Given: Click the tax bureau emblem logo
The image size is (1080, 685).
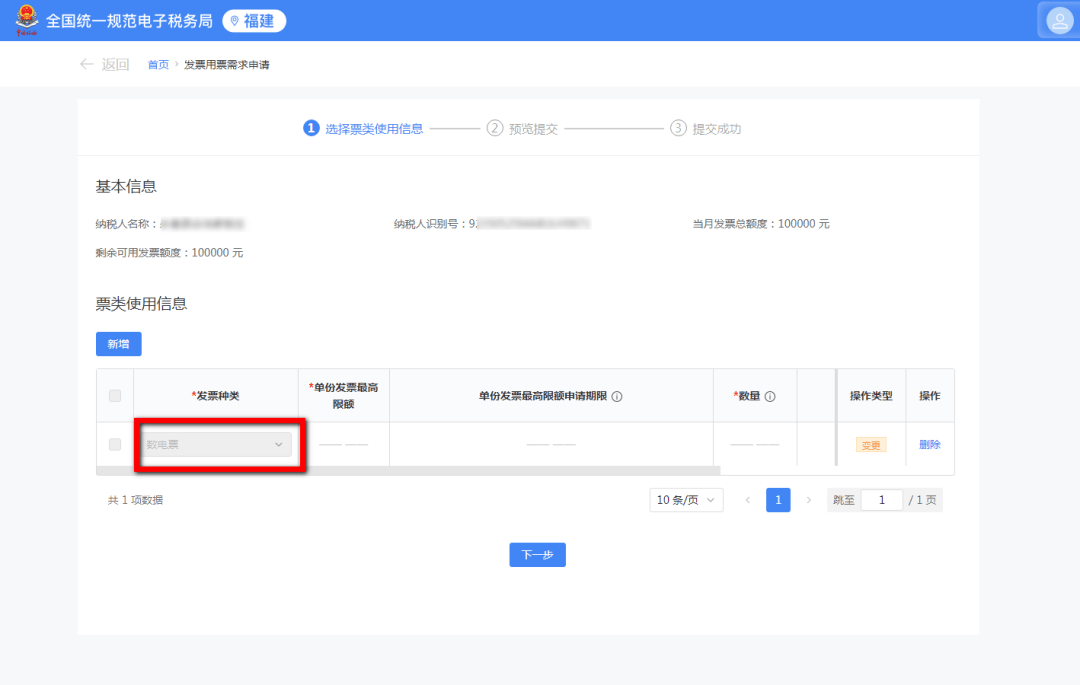Looking at the screenshot, I should (27, 20).
